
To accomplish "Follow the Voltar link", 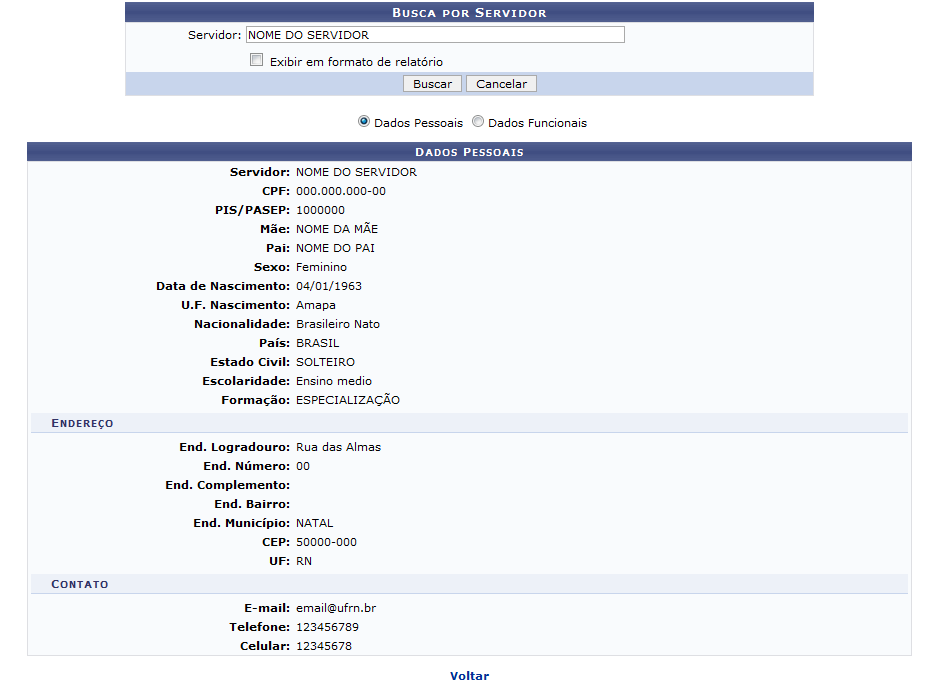I will [x=469, y=676].
